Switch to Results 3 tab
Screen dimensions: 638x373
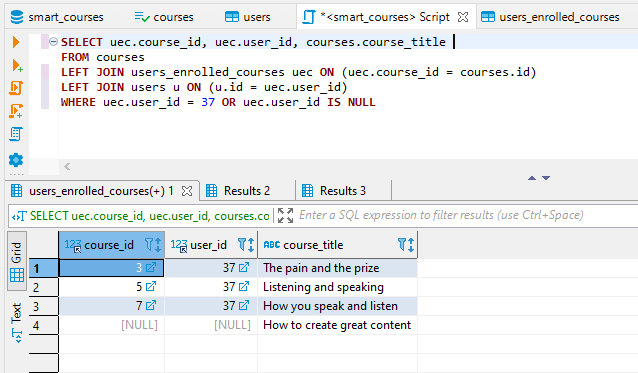[334, 191]
